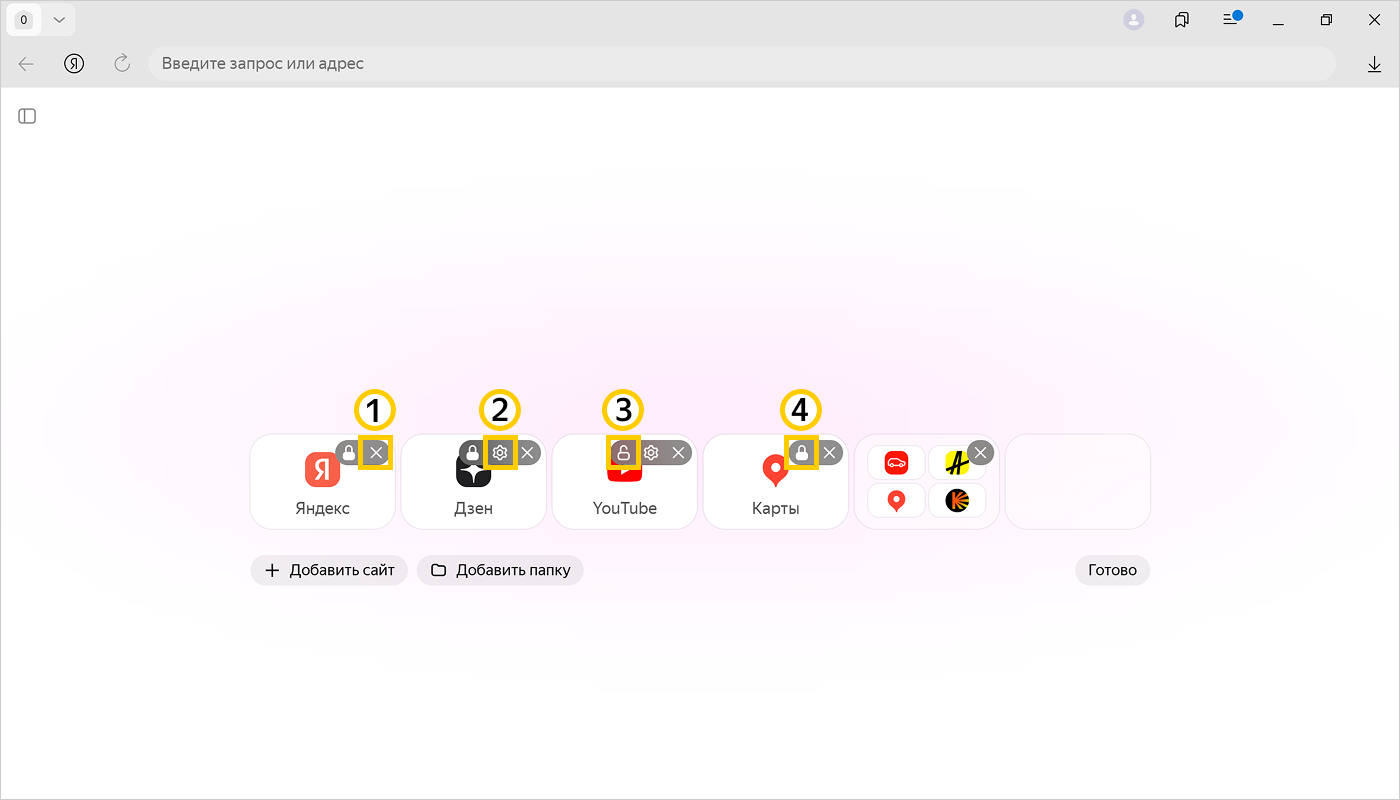1400x800 pixels.
Task: Open the bookmarks collections icon
Action: pyautogui.click(x=1182, y=20)
